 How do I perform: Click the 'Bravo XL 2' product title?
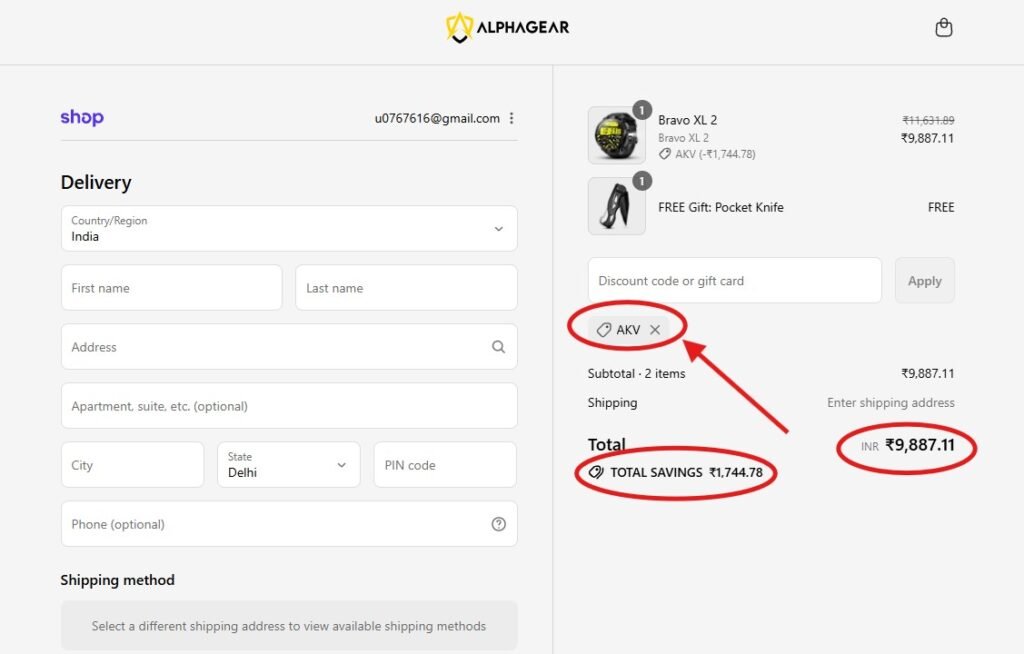pyautogui.click(x=688, y=120)
